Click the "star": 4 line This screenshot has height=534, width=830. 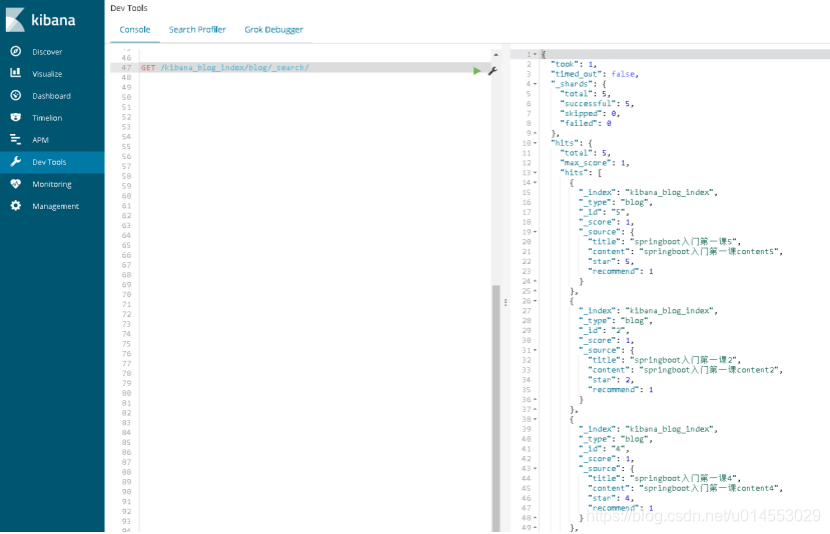(x=610, y=498)
